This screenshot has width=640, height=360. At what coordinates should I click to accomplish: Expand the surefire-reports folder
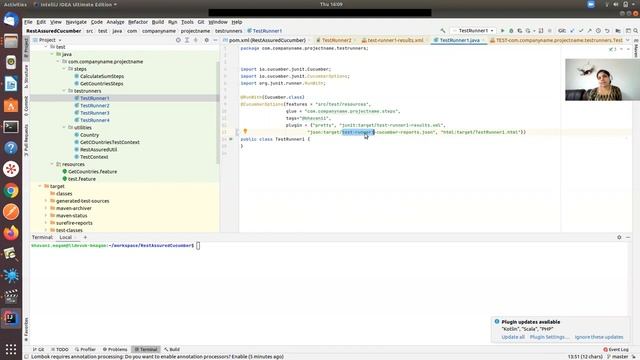point(46,223)
